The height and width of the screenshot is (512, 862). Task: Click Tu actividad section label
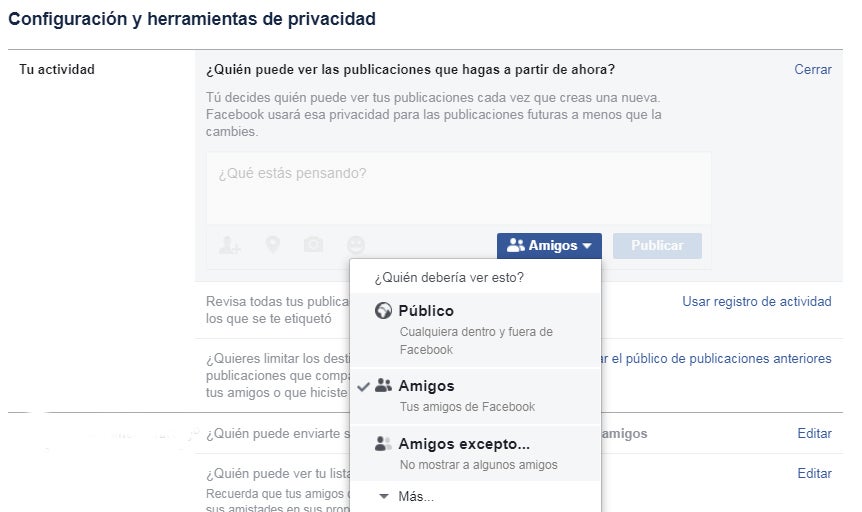57,69
